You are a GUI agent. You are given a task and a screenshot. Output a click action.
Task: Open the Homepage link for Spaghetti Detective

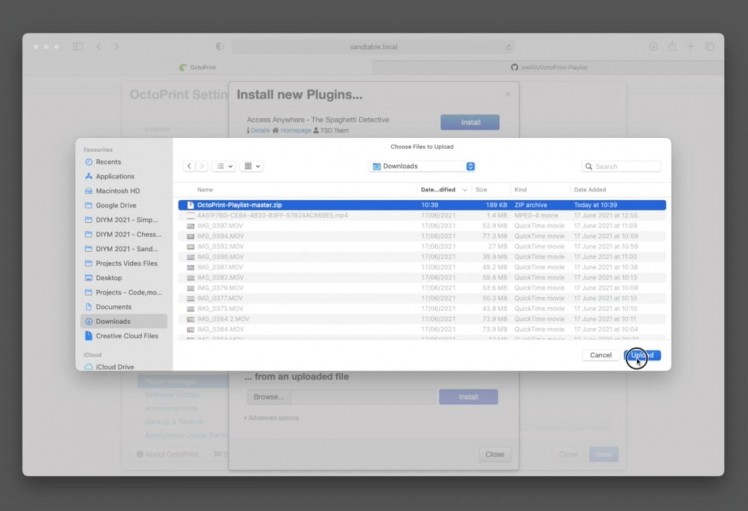point(295,130)
